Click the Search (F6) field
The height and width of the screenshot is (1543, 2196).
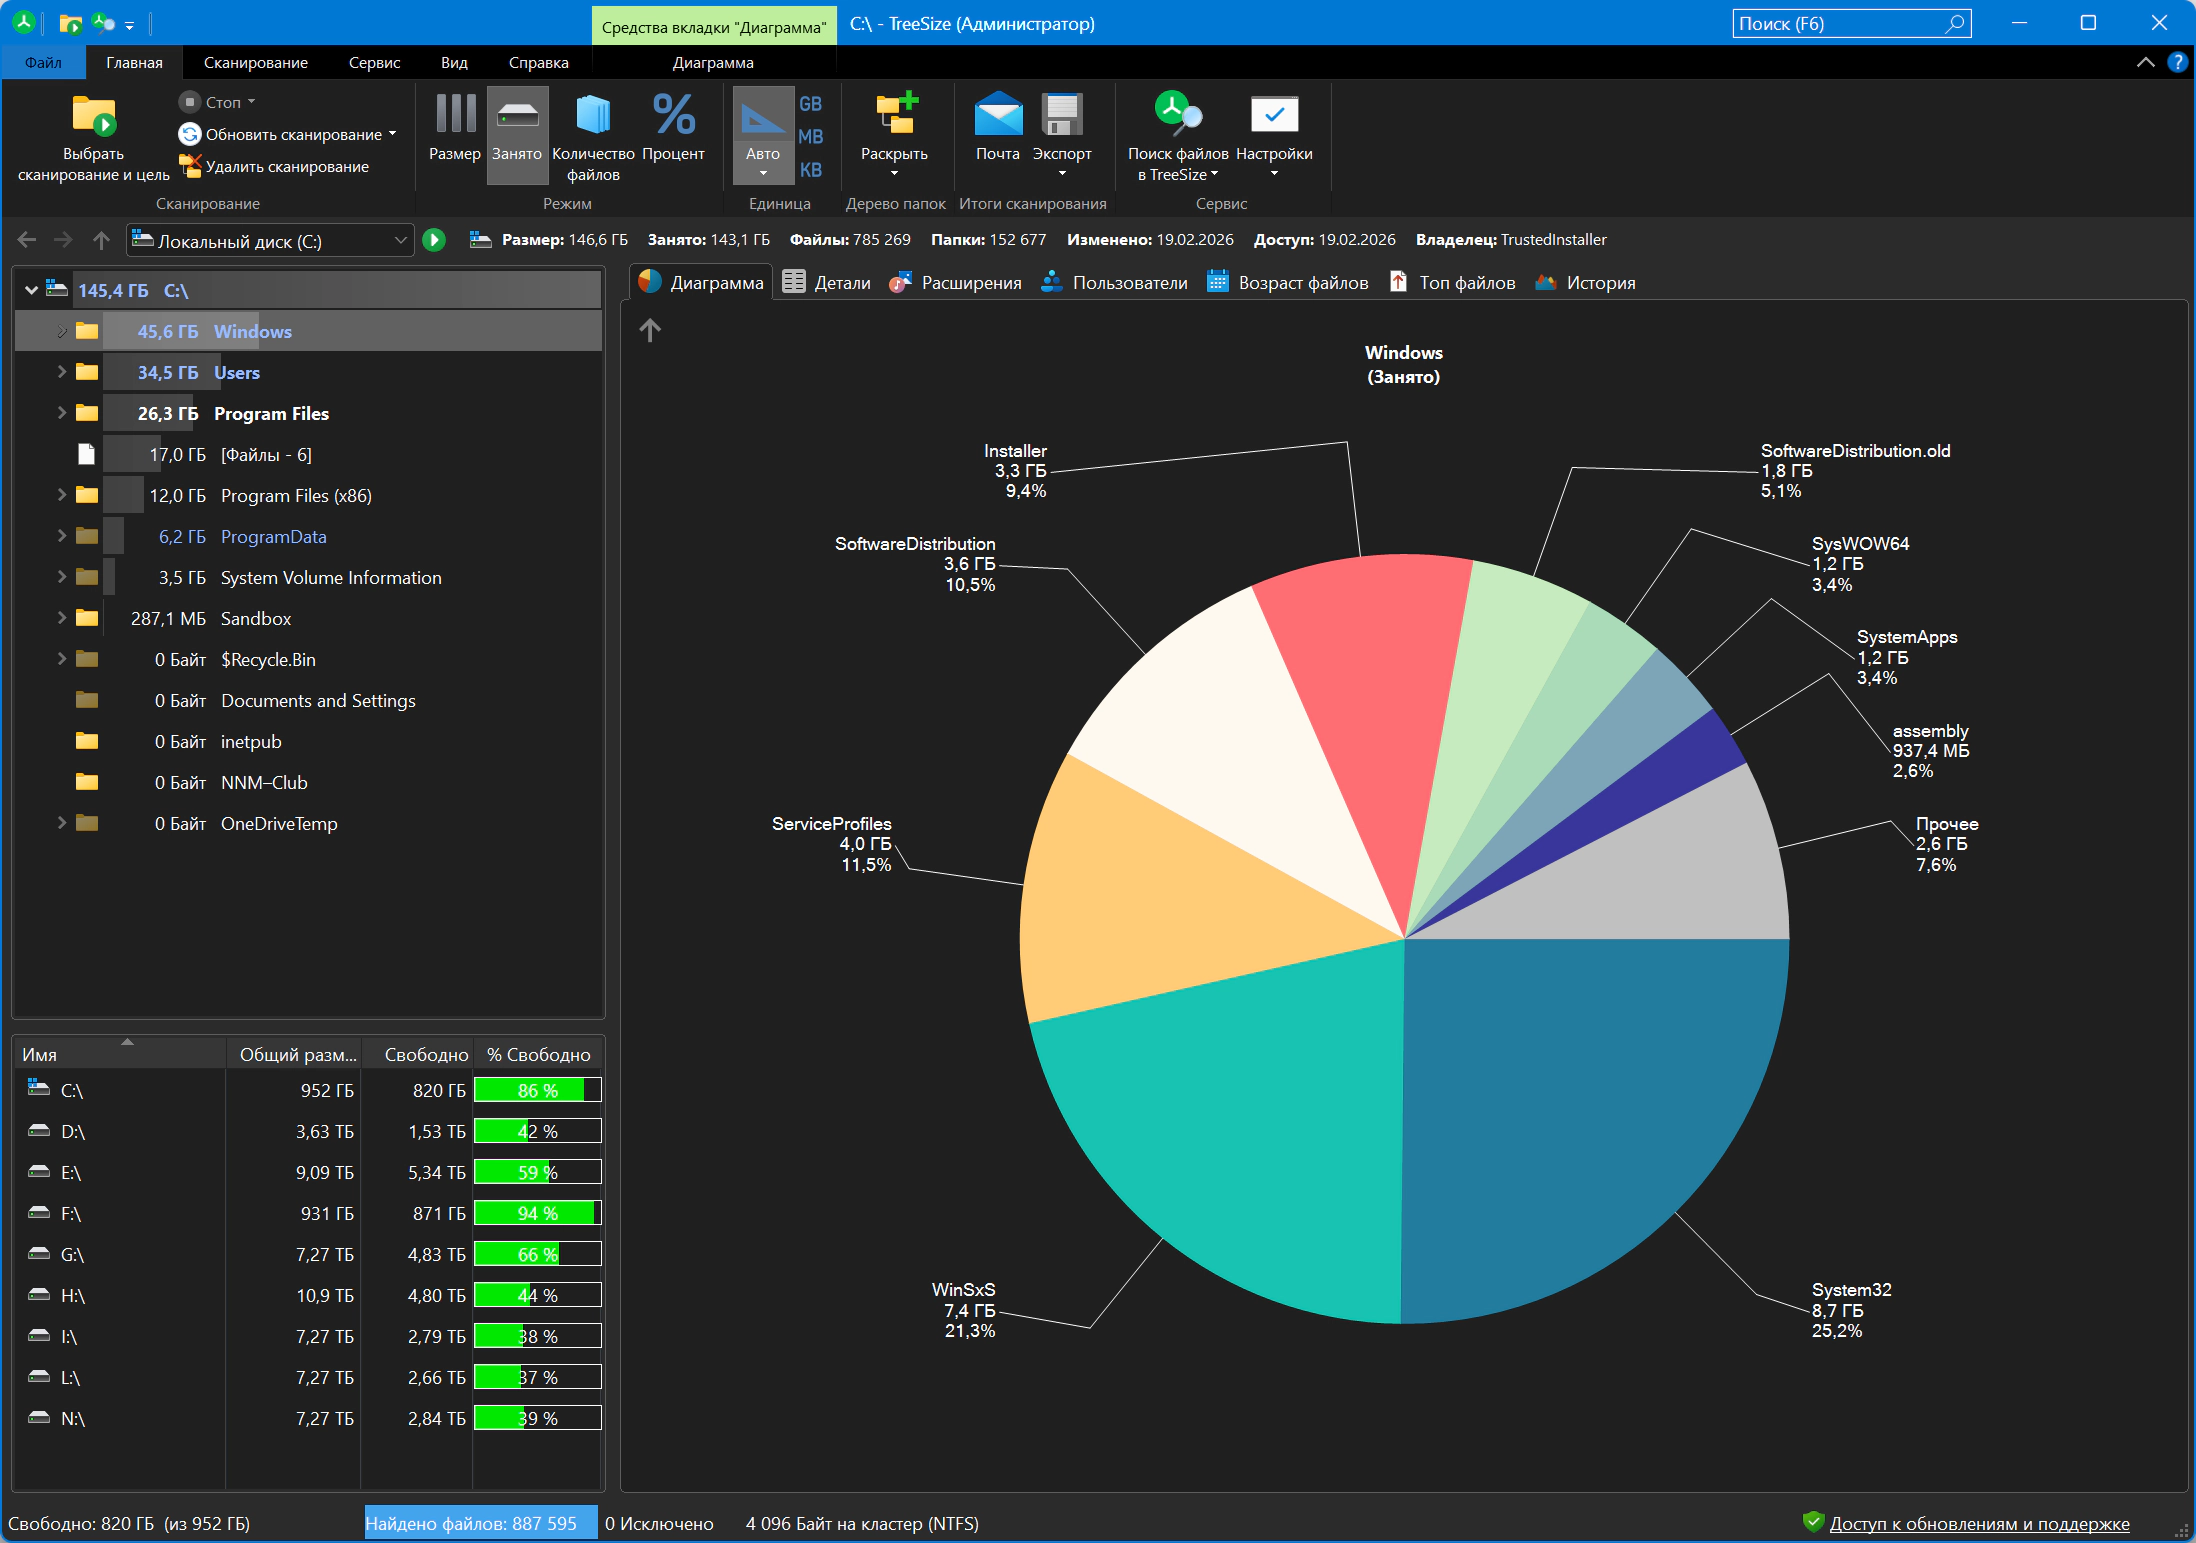click(x=1838, y=24)
